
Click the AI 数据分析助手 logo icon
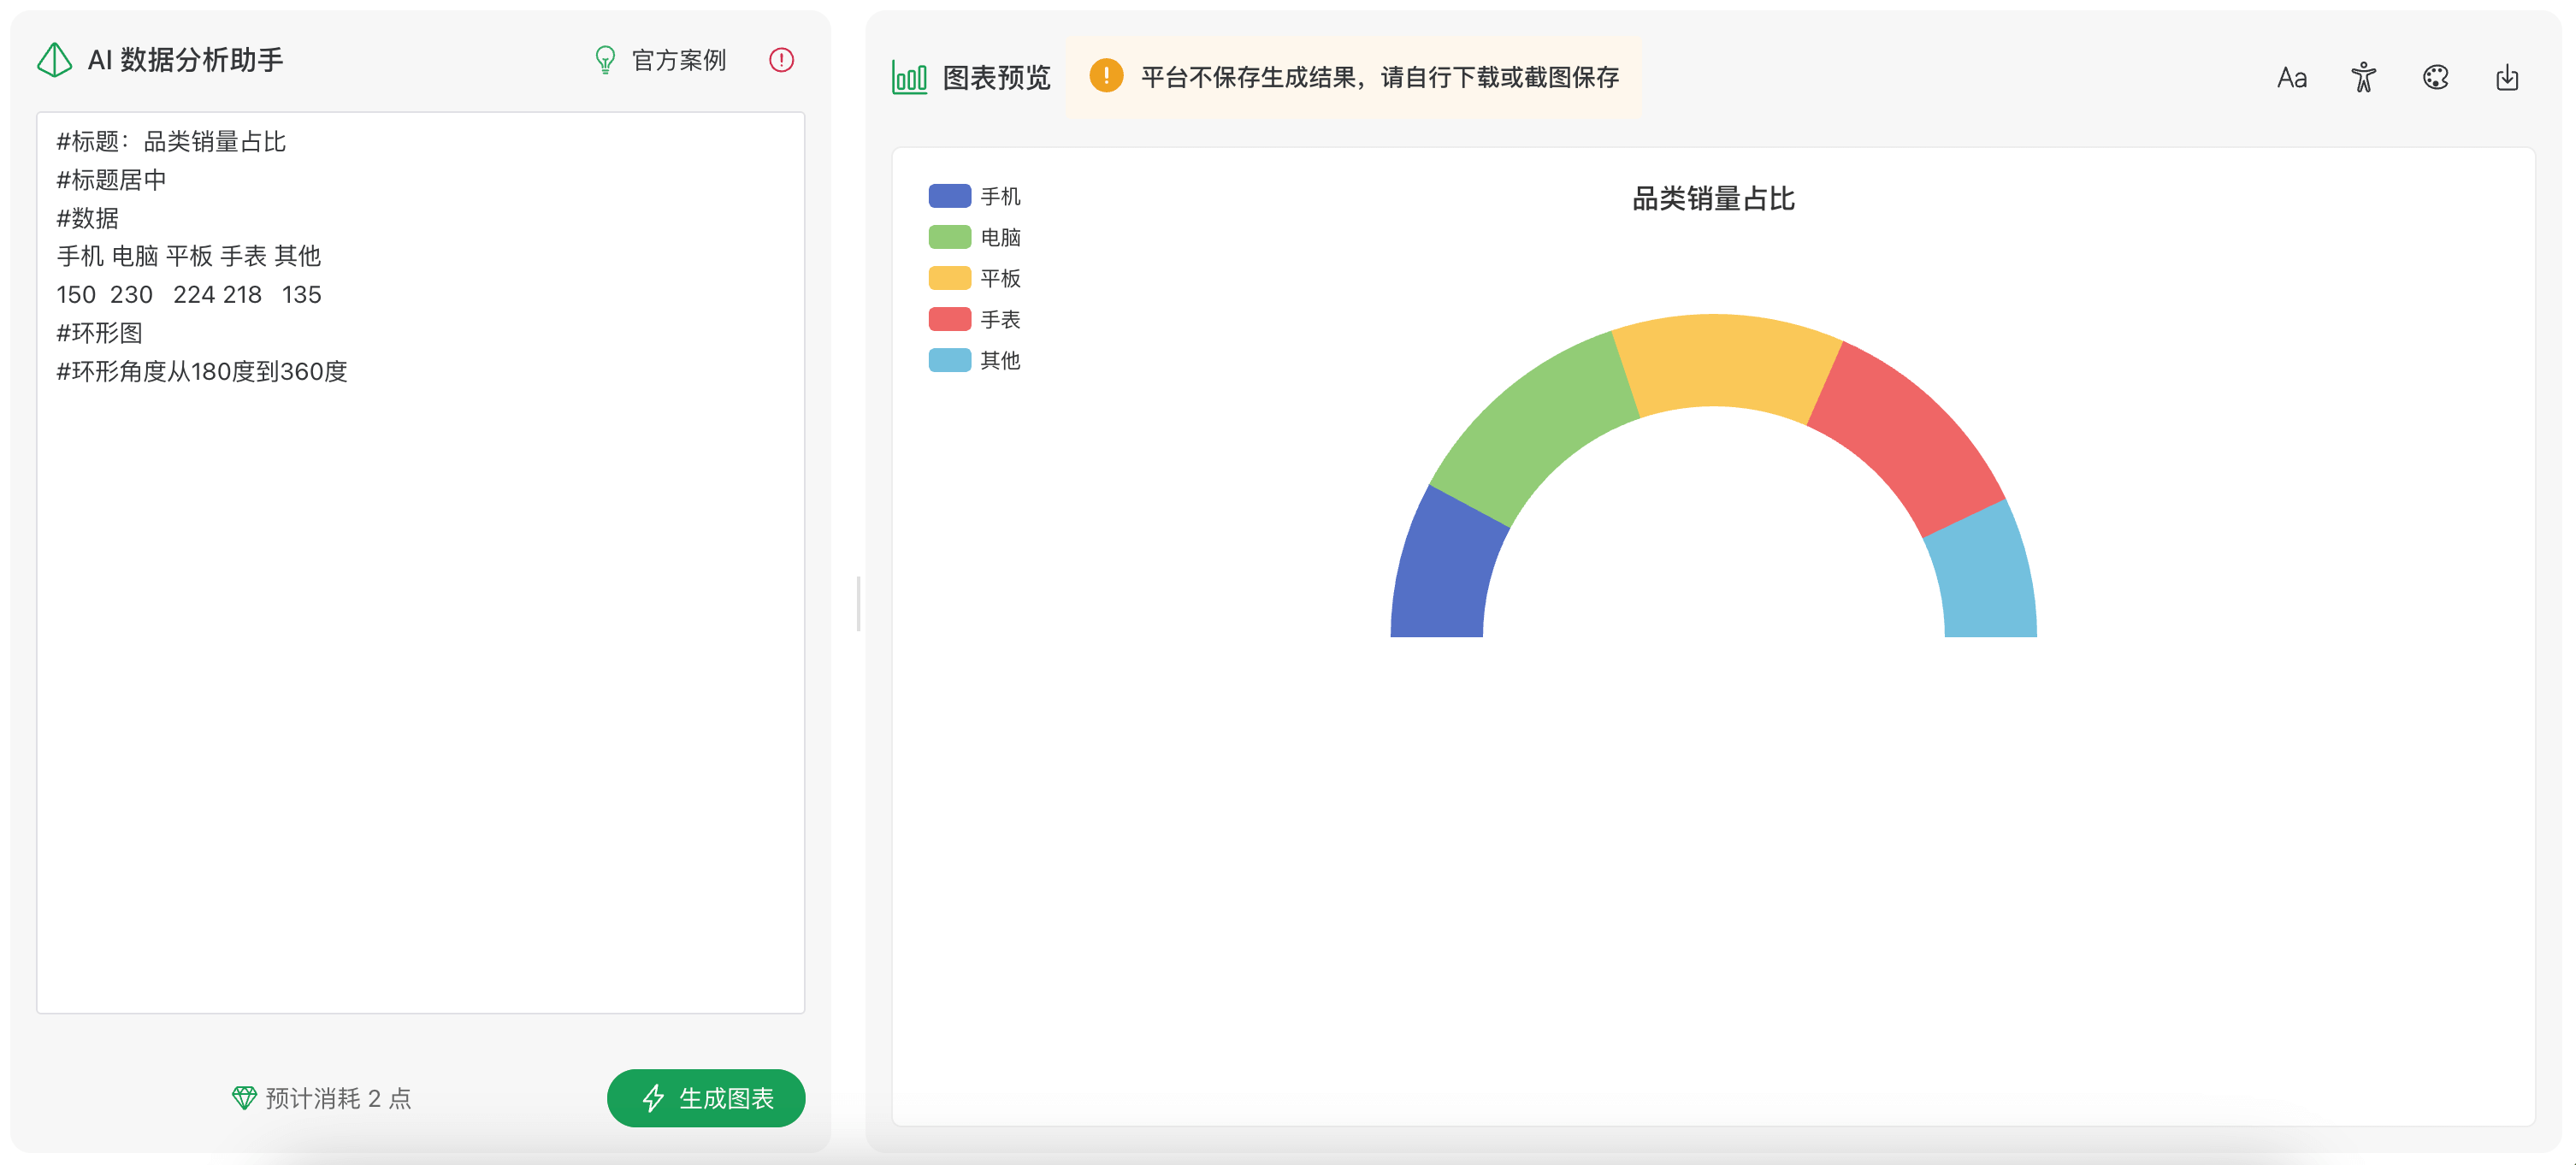[54, 60]
